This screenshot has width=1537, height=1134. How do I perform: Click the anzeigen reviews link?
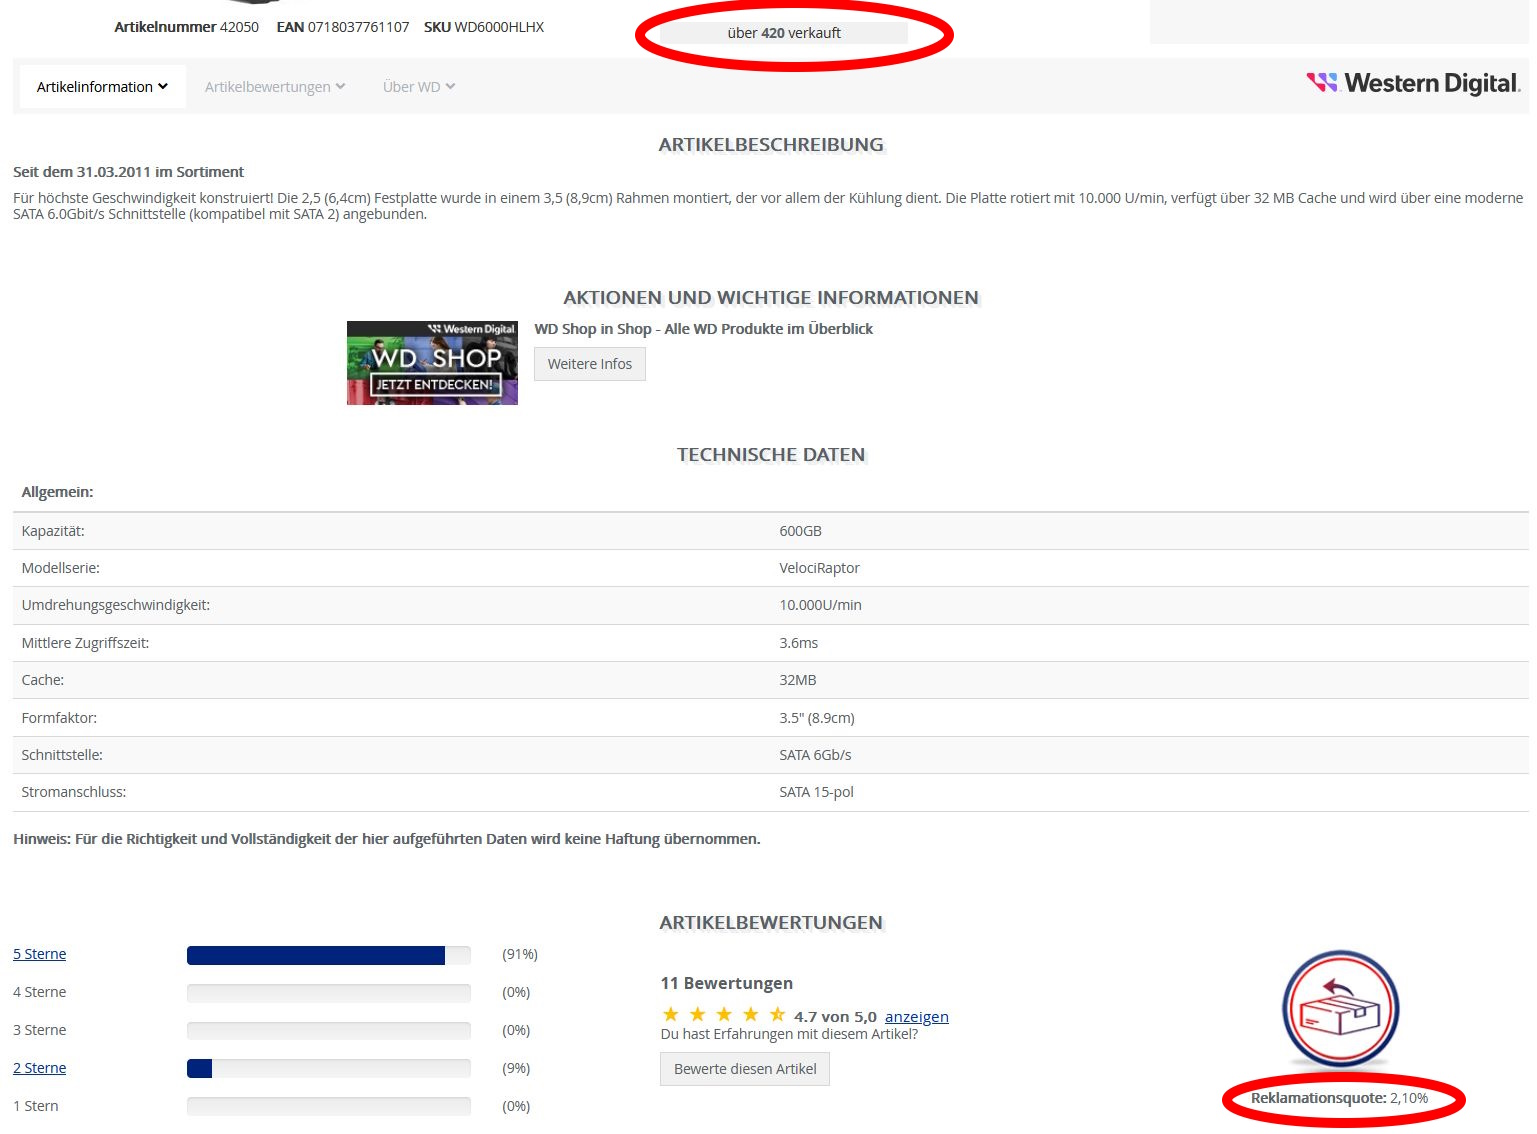point(917,1016)
